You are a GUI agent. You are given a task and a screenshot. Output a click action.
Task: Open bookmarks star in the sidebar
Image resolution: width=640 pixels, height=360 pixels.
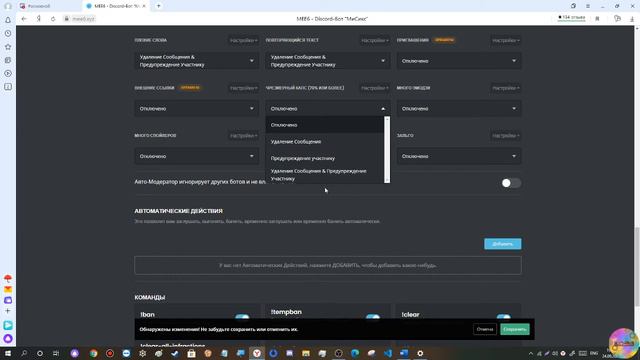8,47
